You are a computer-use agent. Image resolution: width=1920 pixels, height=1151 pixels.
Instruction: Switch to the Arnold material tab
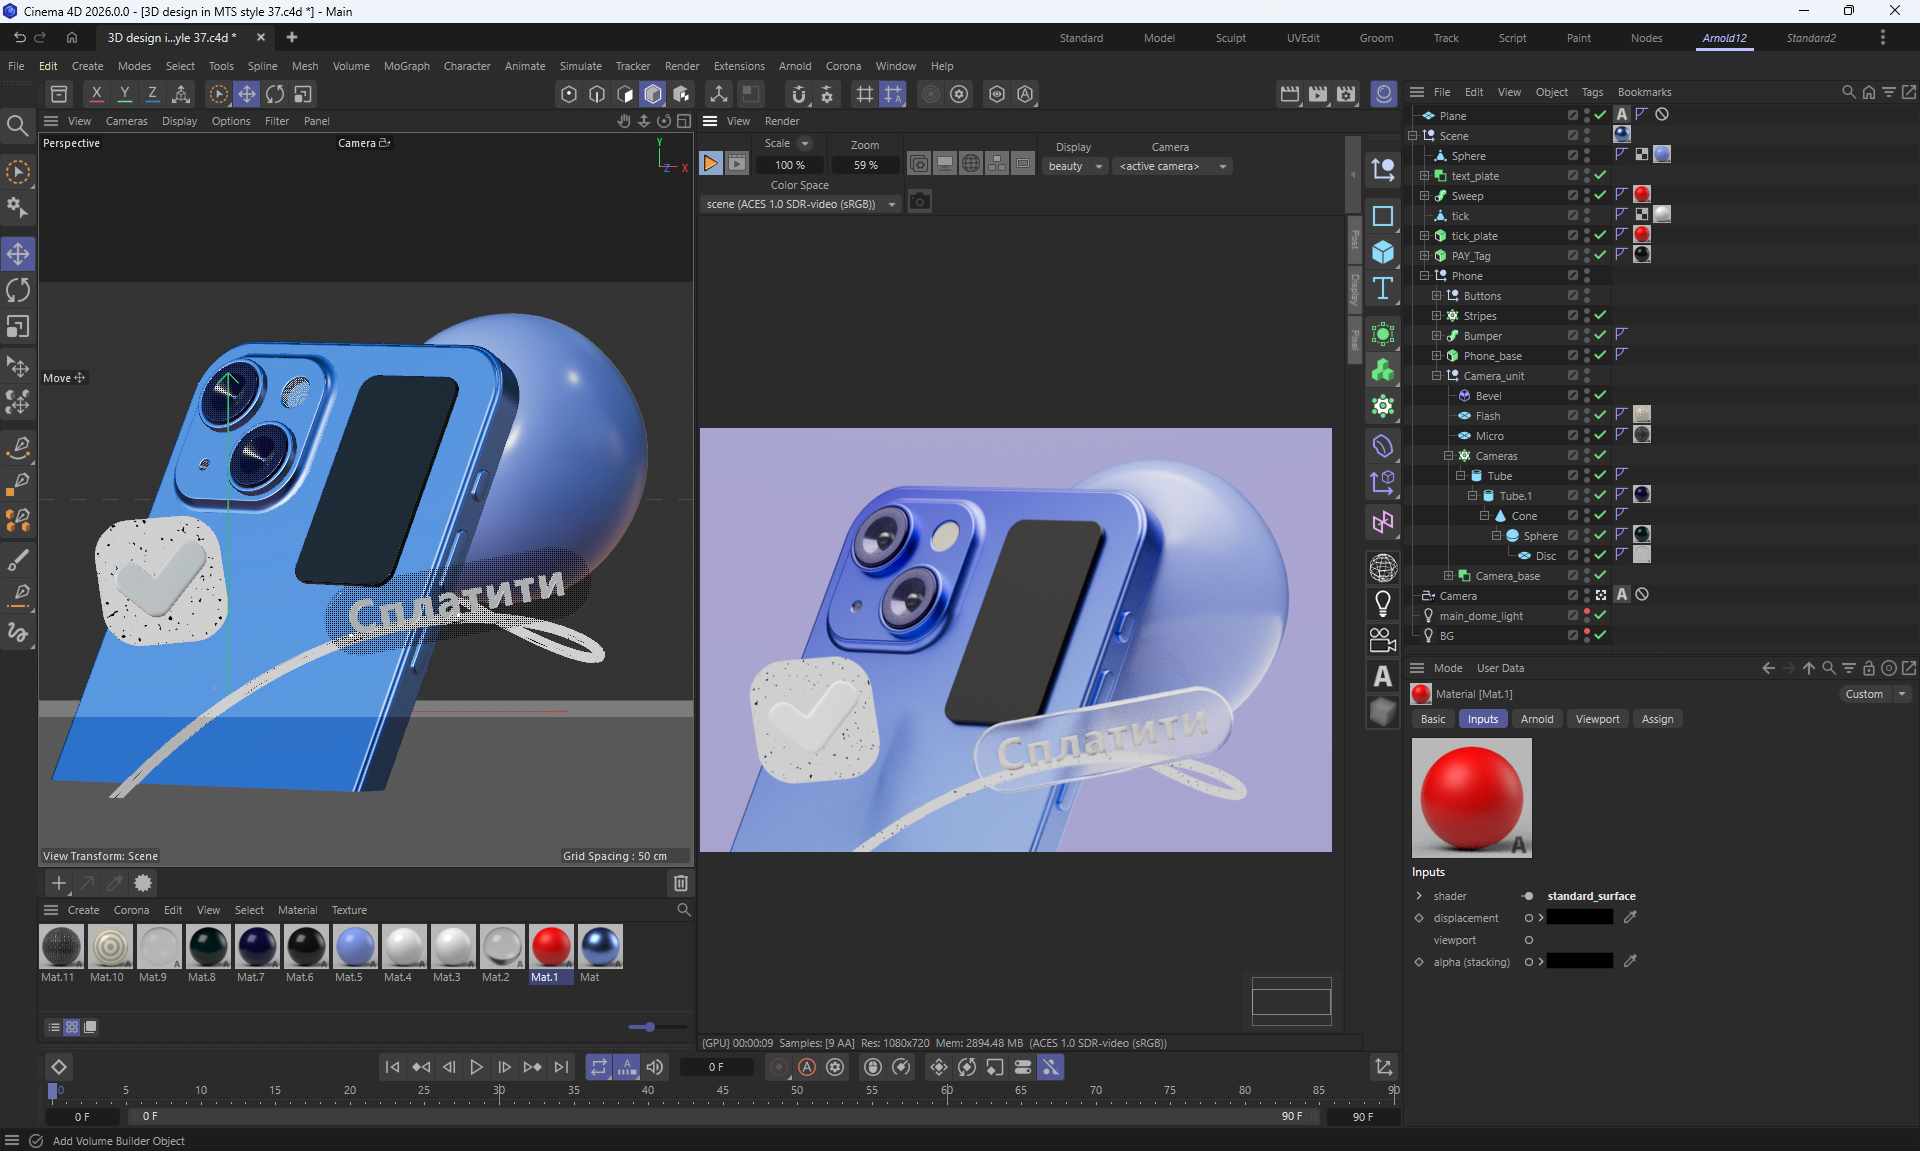[1536, 719]
